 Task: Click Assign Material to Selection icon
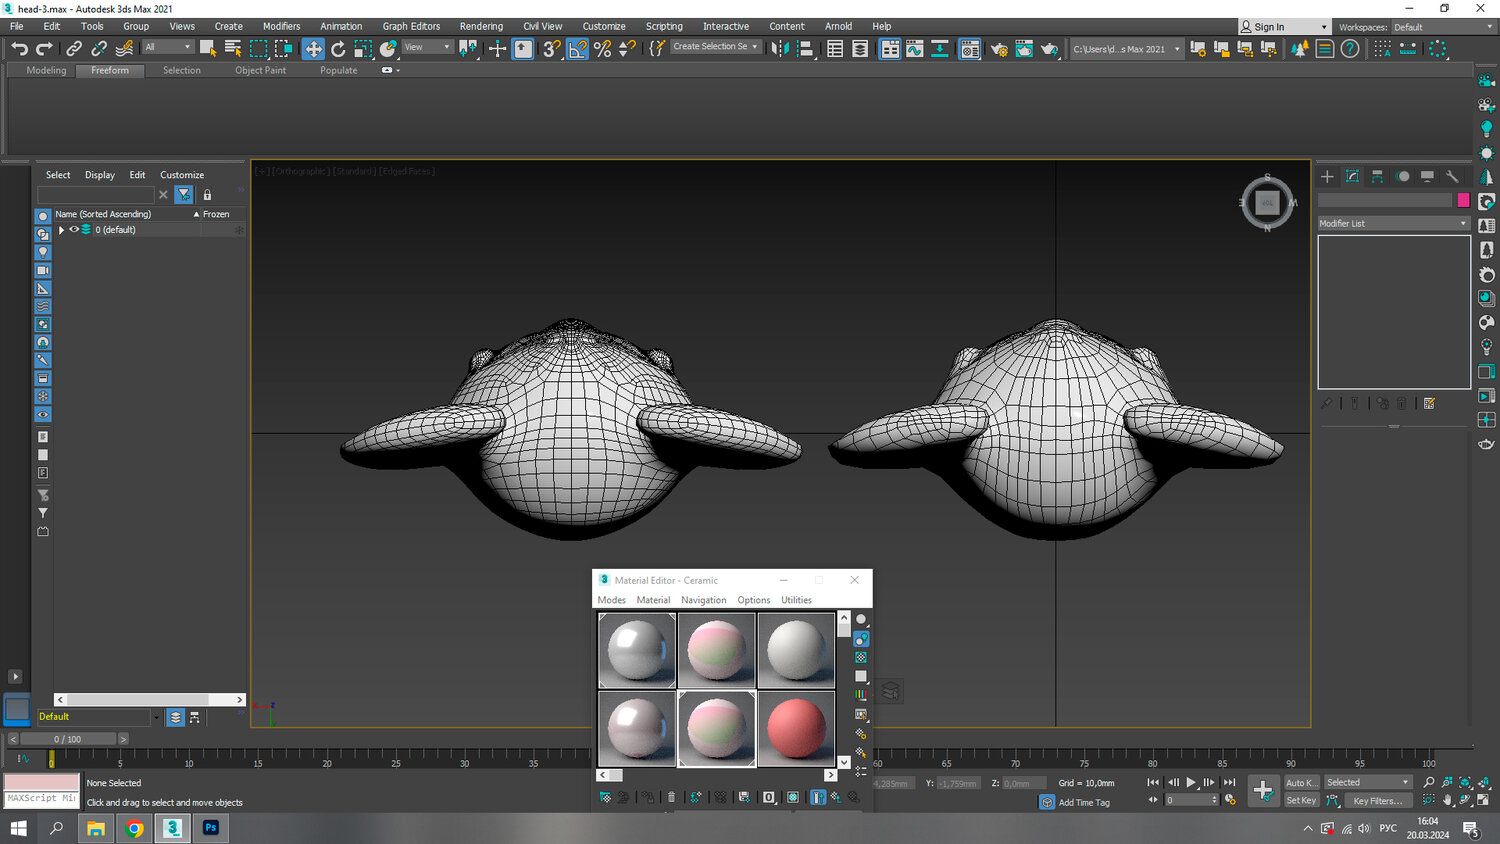point(648,797)
